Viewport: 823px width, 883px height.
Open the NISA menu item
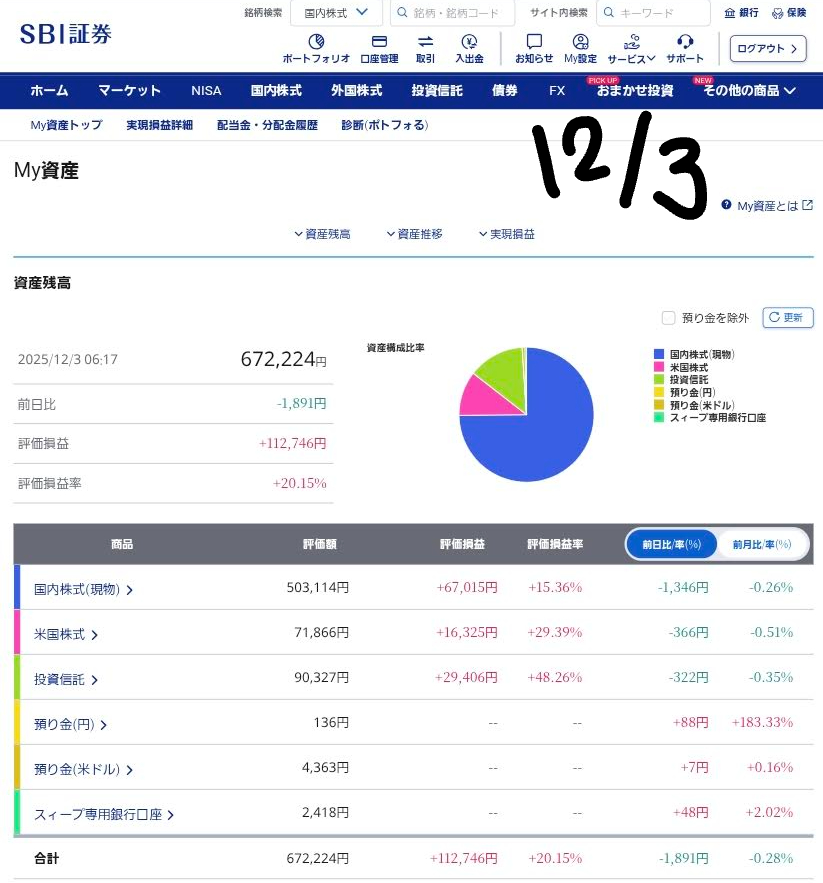(x=206, y=90)
